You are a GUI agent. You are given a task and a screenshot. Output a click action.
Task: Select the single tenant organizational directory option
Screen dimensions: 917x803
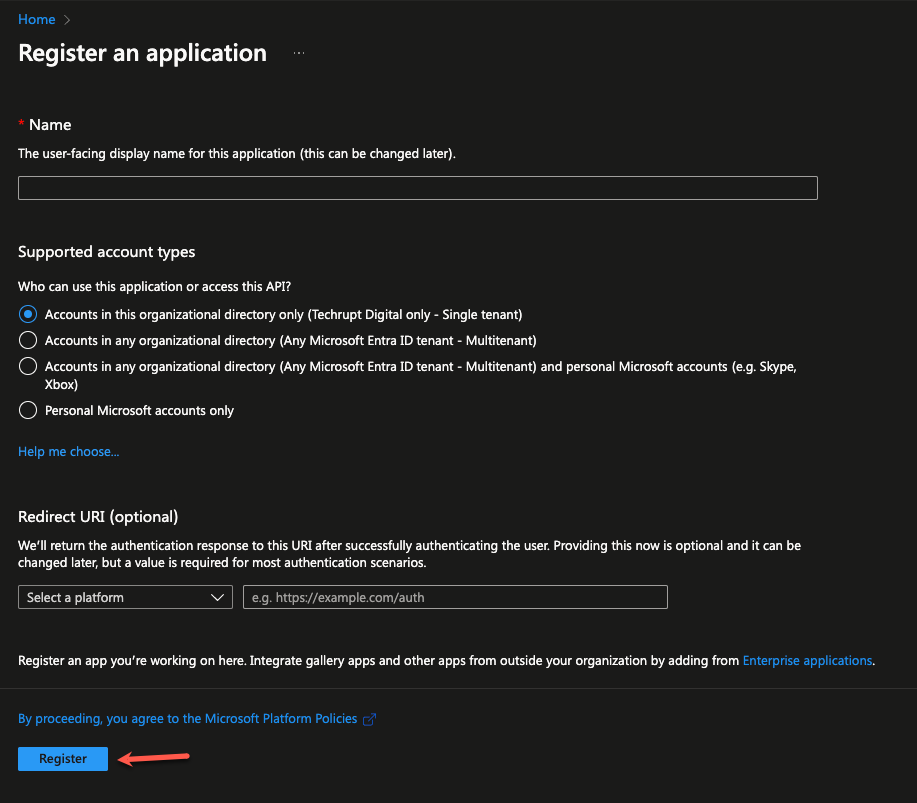click(x=28, y=314)
